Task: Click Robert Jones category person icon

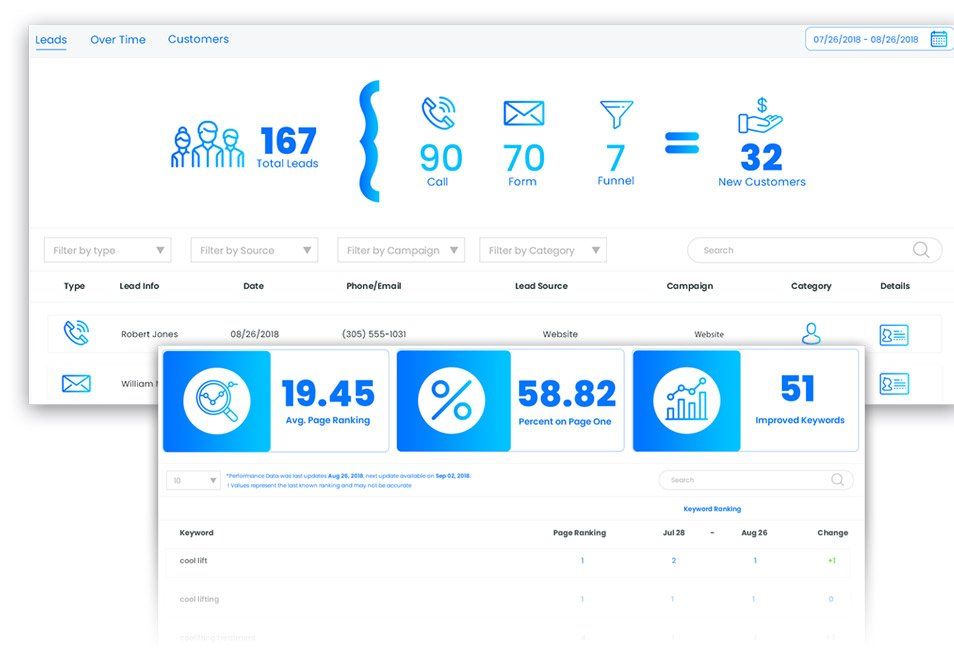Action: point(811,333)
